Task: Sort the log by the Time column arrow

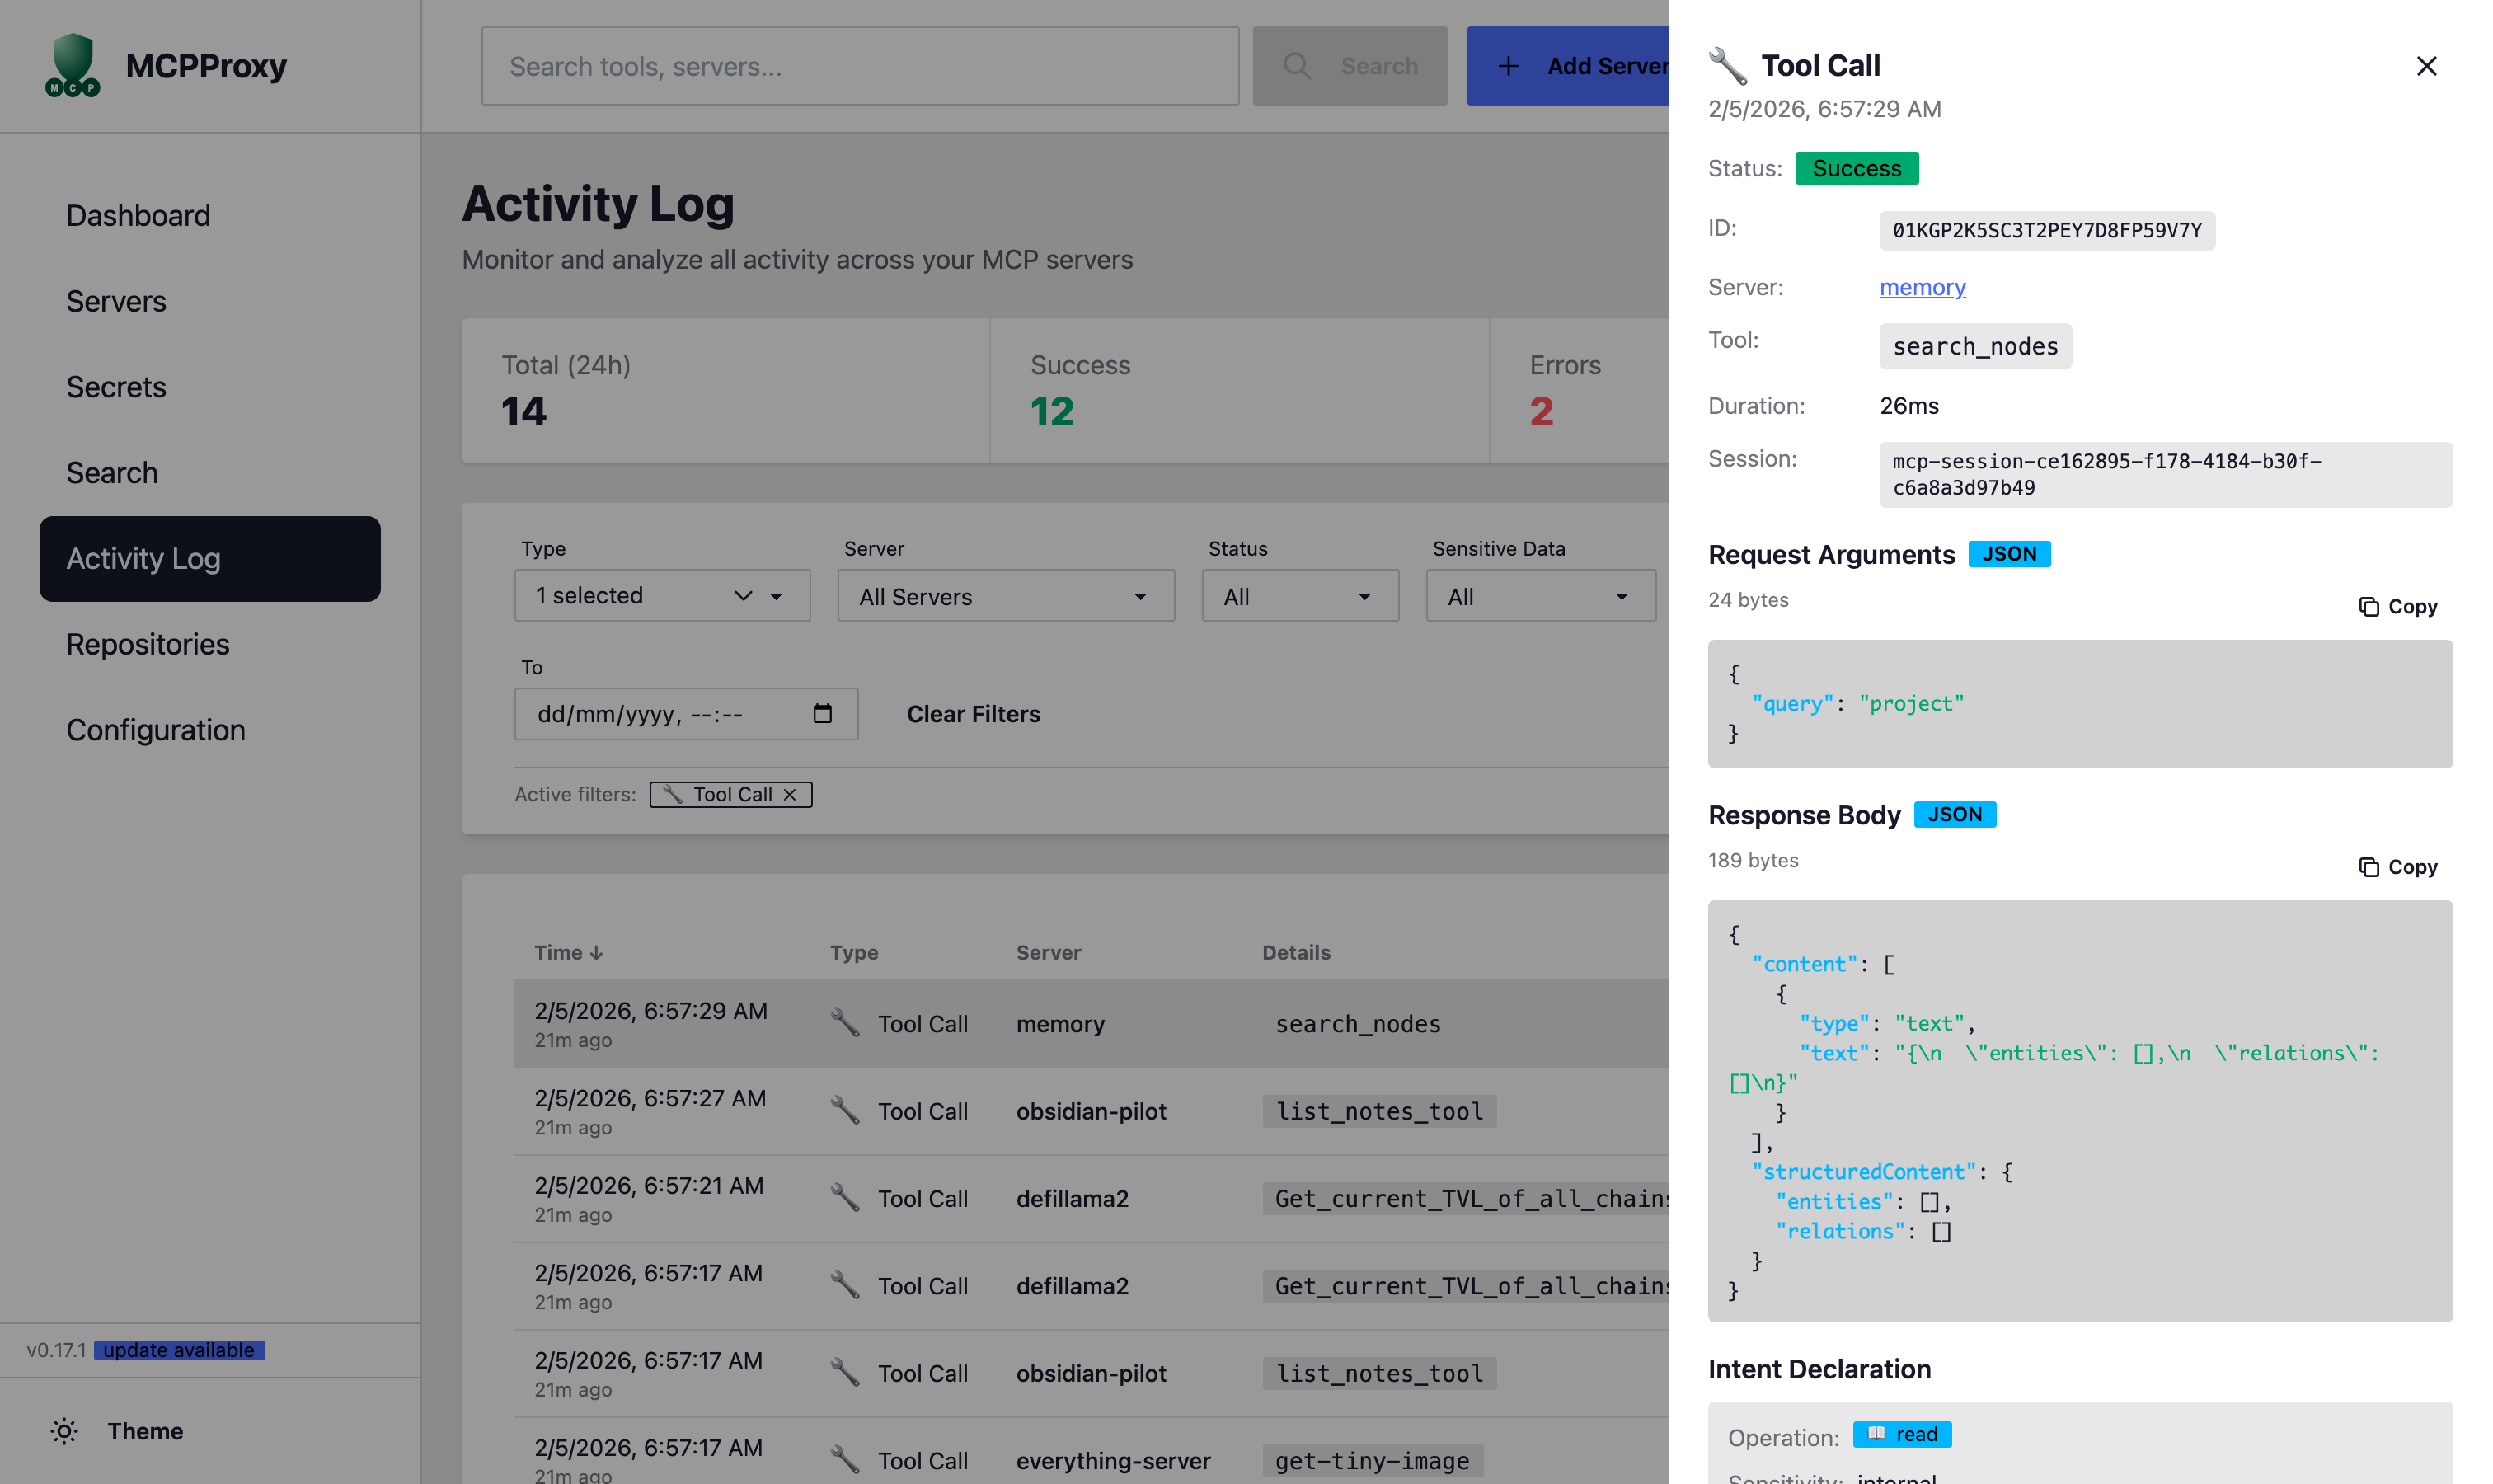Action: 597,952
